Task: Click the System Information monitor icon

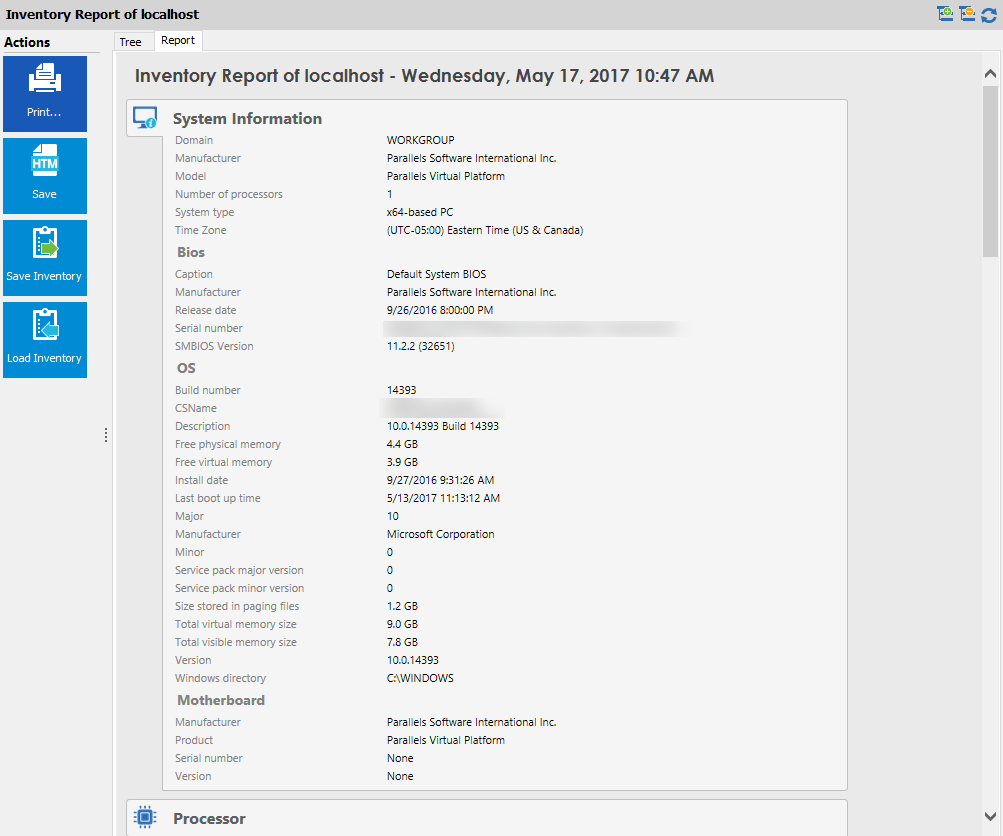Action: (x=145, y=119)
